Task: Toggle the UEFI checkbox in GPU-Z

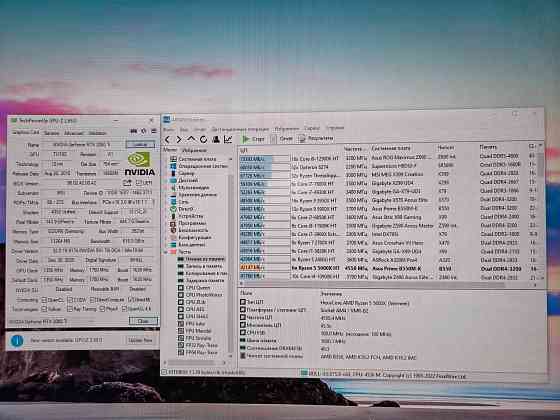Action: point(139,182)
